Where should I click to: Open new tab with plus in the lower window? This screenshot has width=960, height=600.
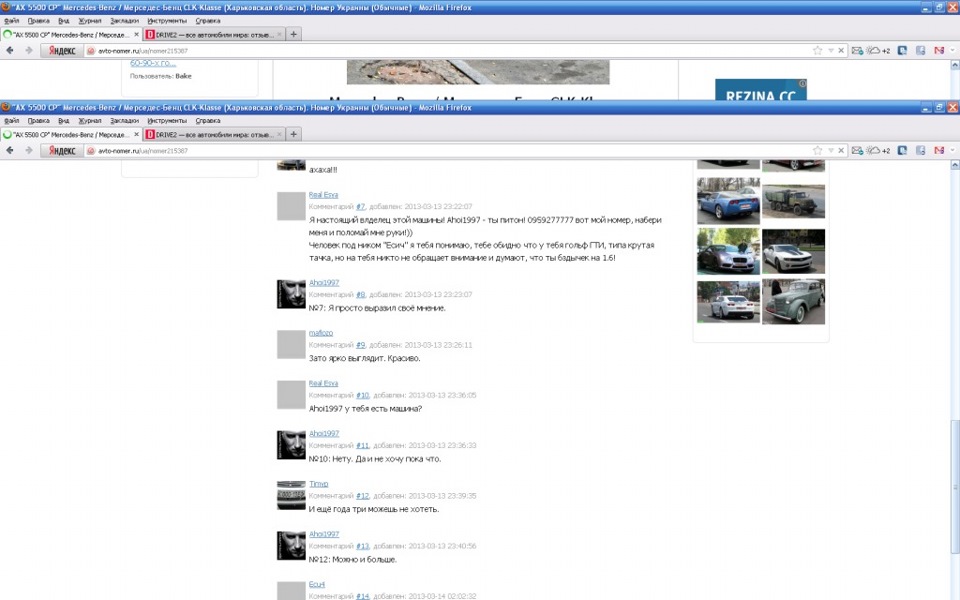(293, 134)
